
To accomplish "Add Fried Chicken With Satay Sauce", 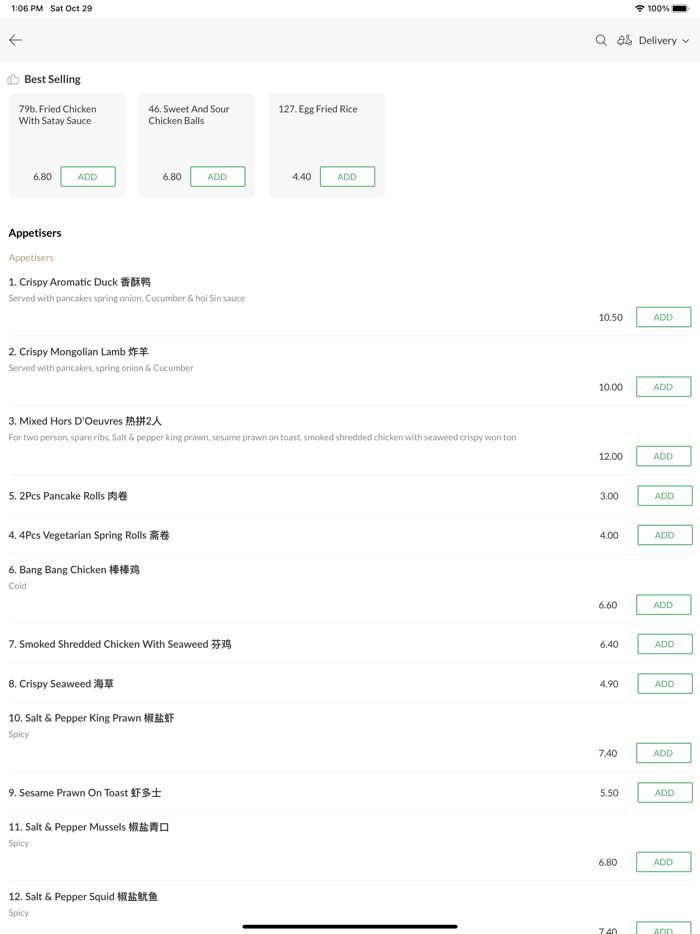I will [88, 177].
